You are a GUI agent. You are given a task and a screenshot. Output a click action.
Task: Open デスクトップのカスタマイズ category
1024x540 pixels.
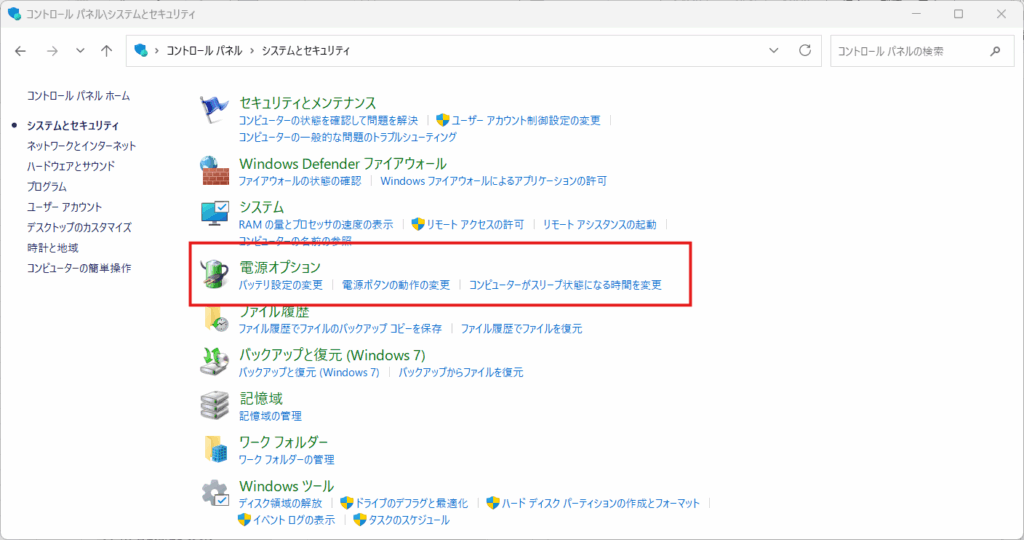pos(79,227)
